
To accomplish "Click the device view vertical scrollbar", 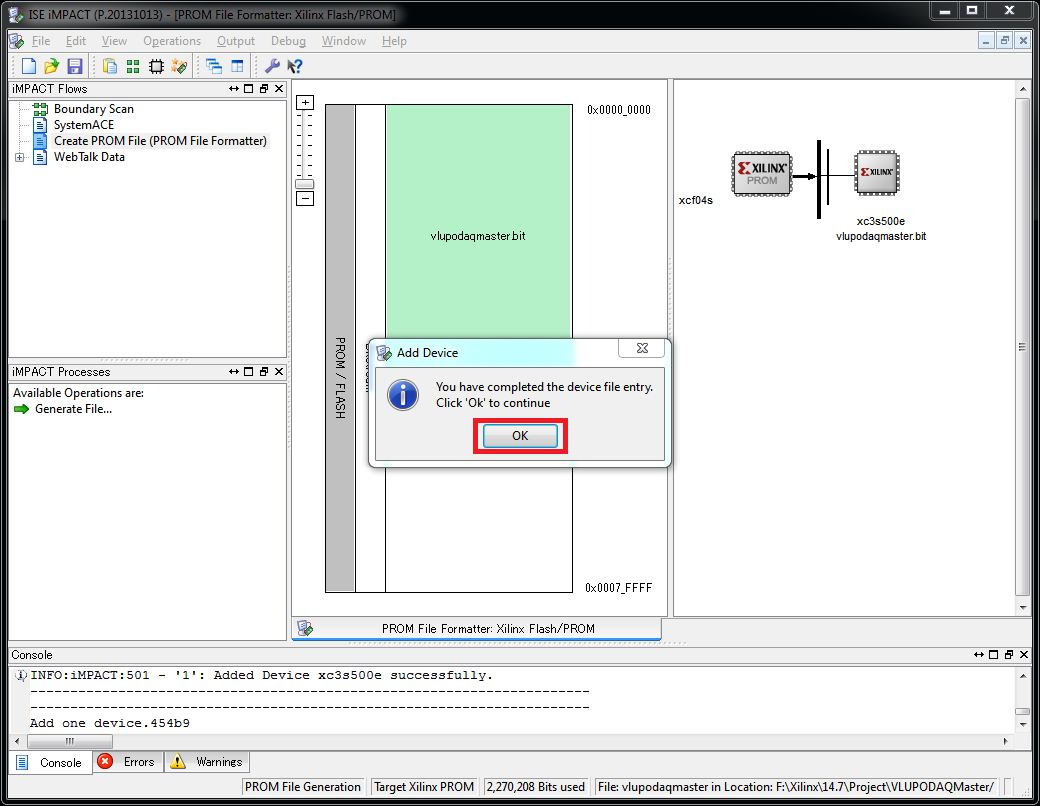I will coord(1022,346).
